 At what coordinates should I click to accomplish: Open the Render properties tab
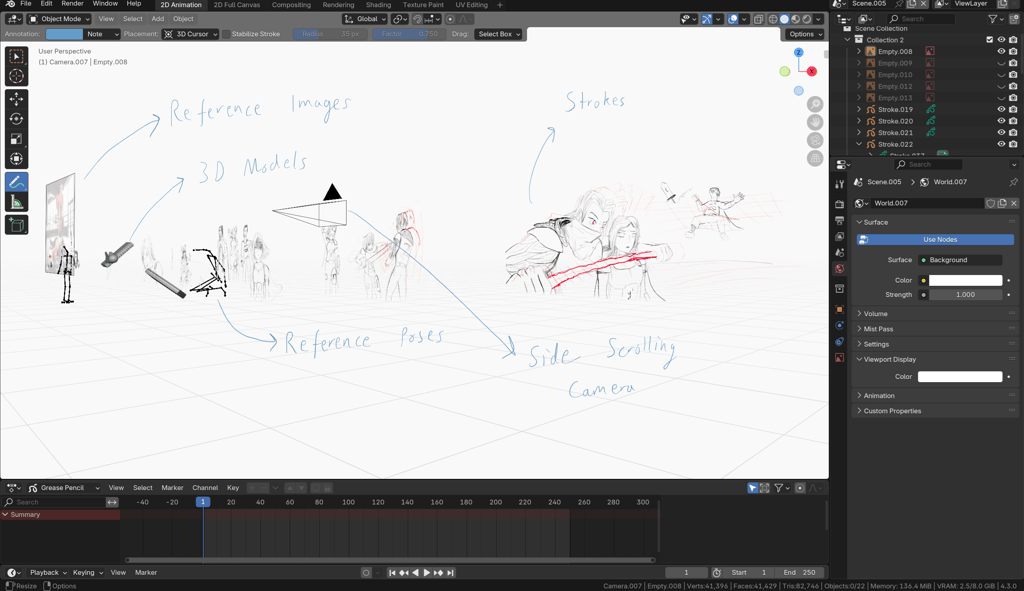point(840,204)
